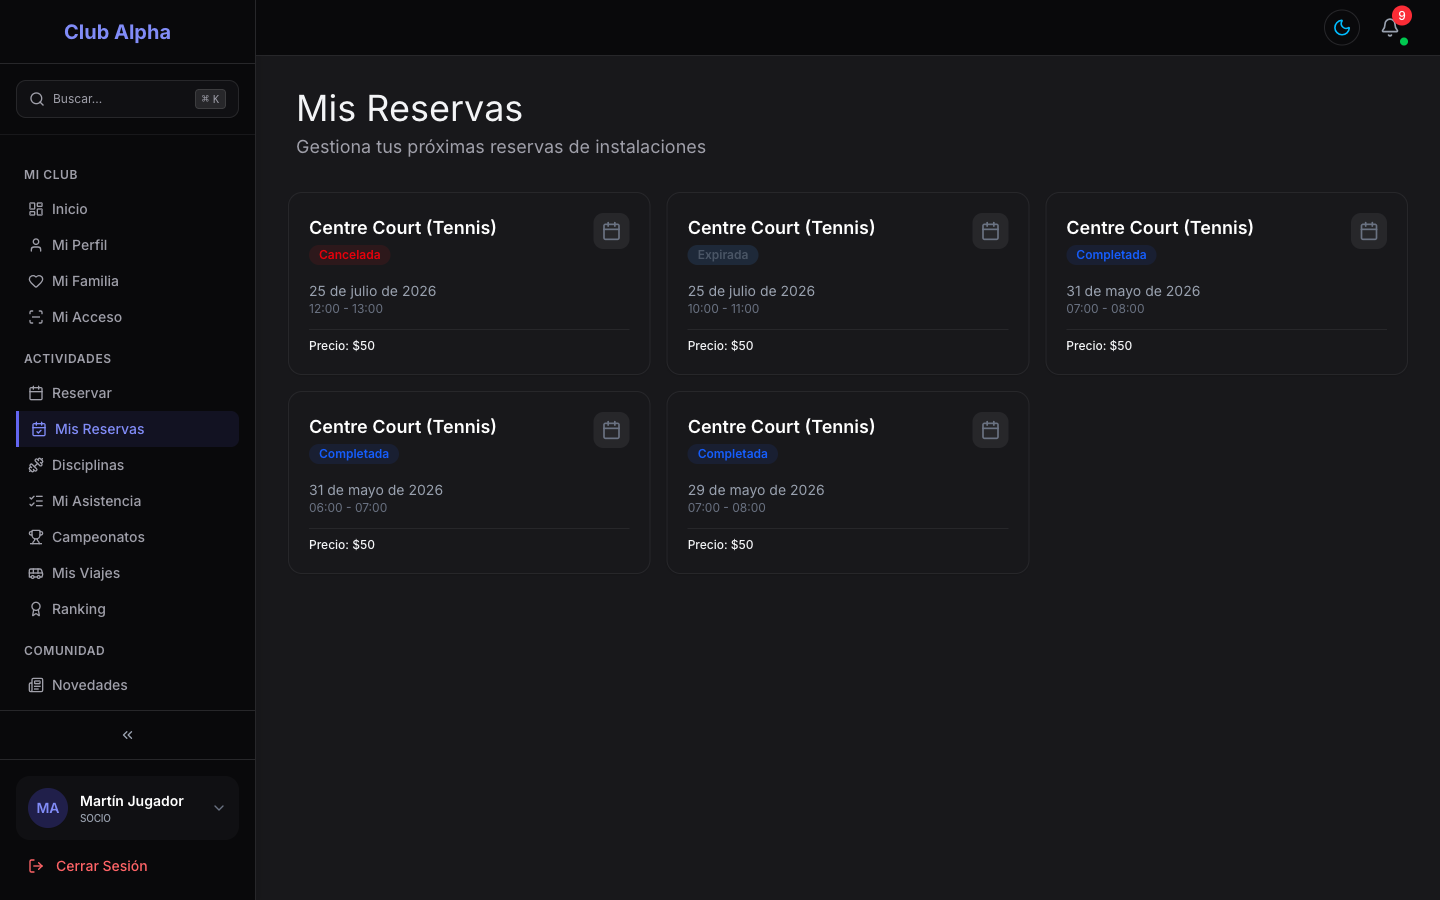Open Mi Asistencia page
Image resolution: width=1440 pixels, height=900 pixels.
click(x=127, y=501)
